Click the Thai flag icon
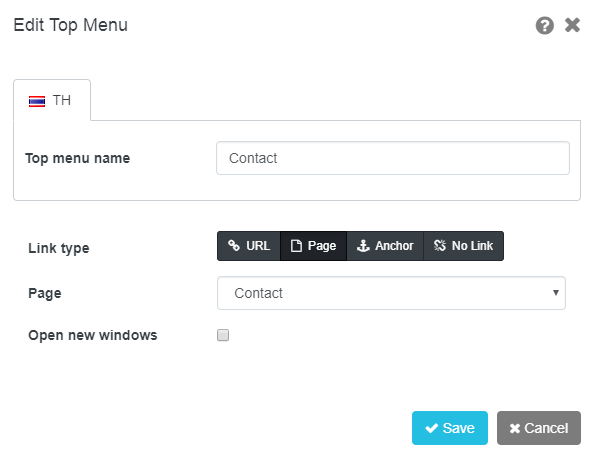 click(x=37, y=101)
